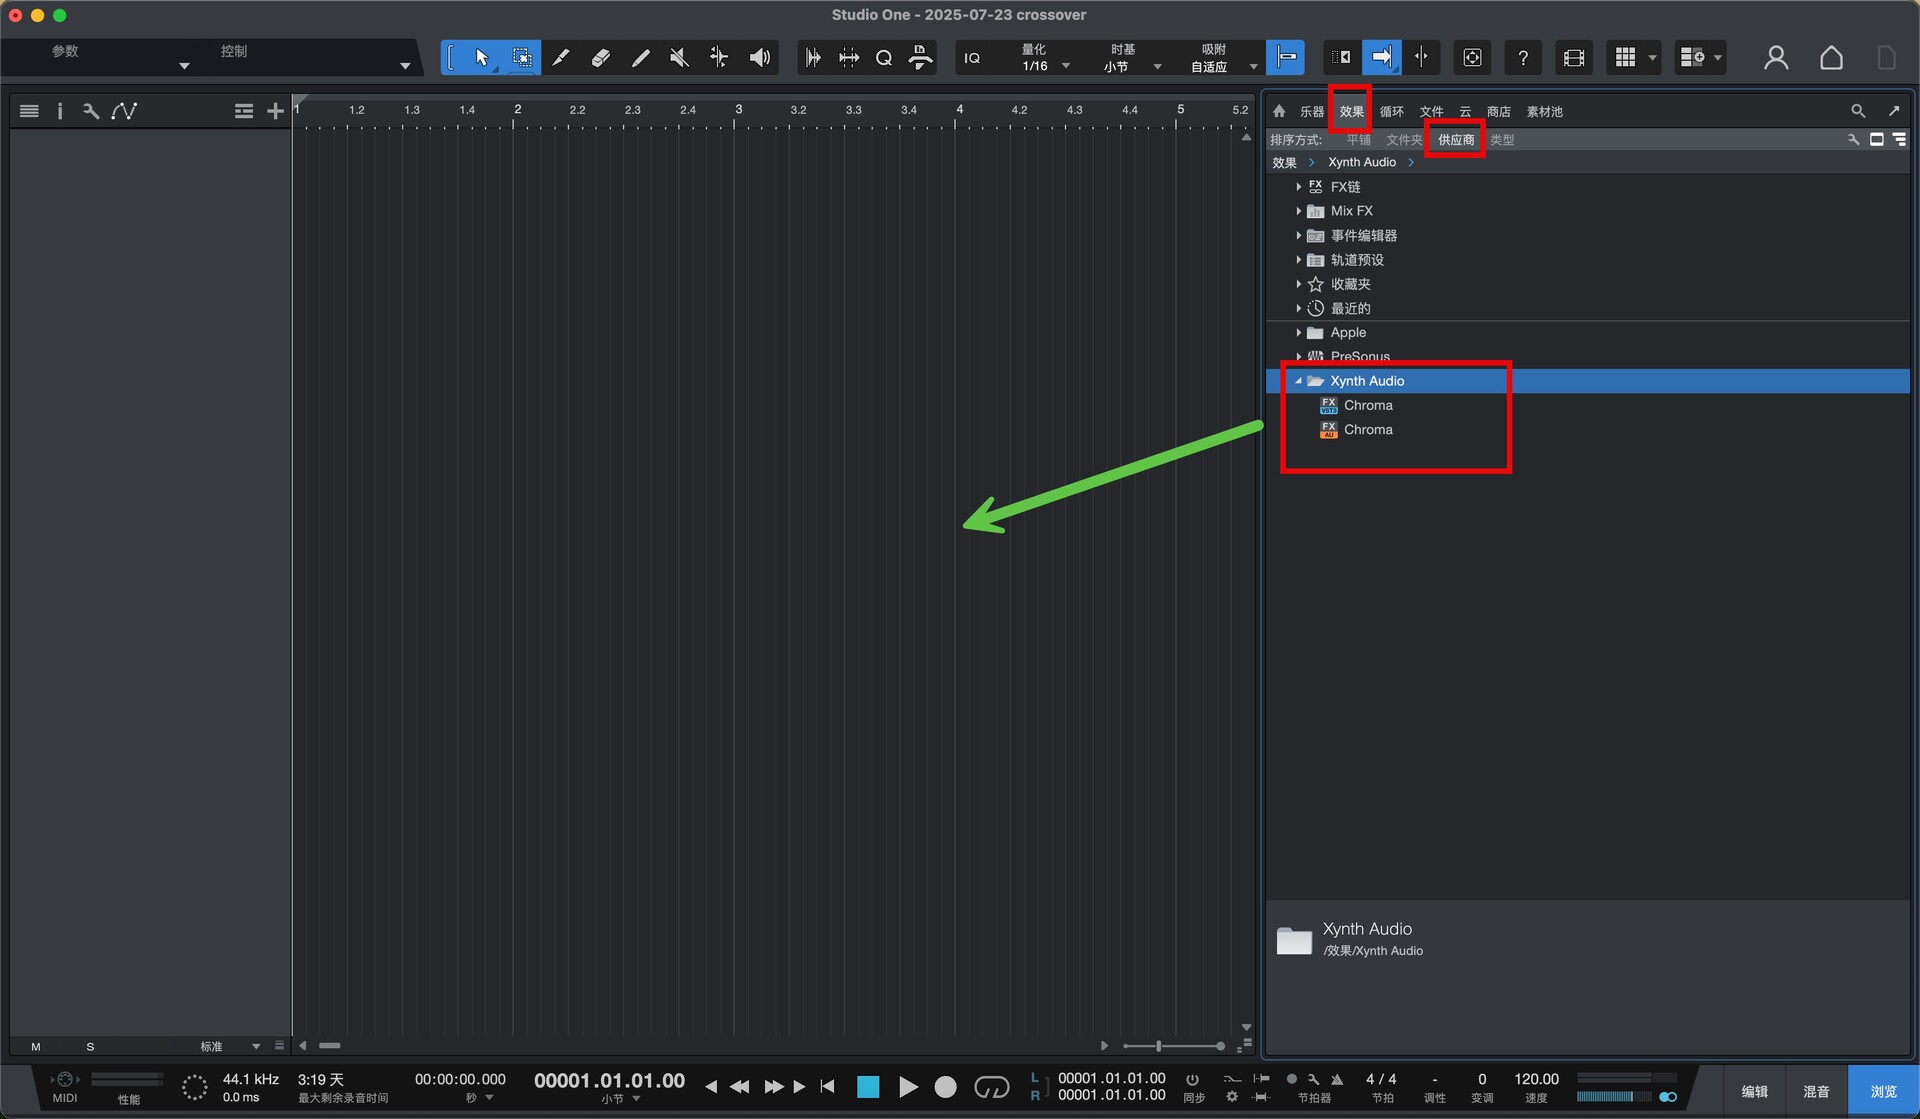Expand the FX链 folder
This screenshot has height=1119, width=1920.
pyautogui.click(x=1298, y=187)
